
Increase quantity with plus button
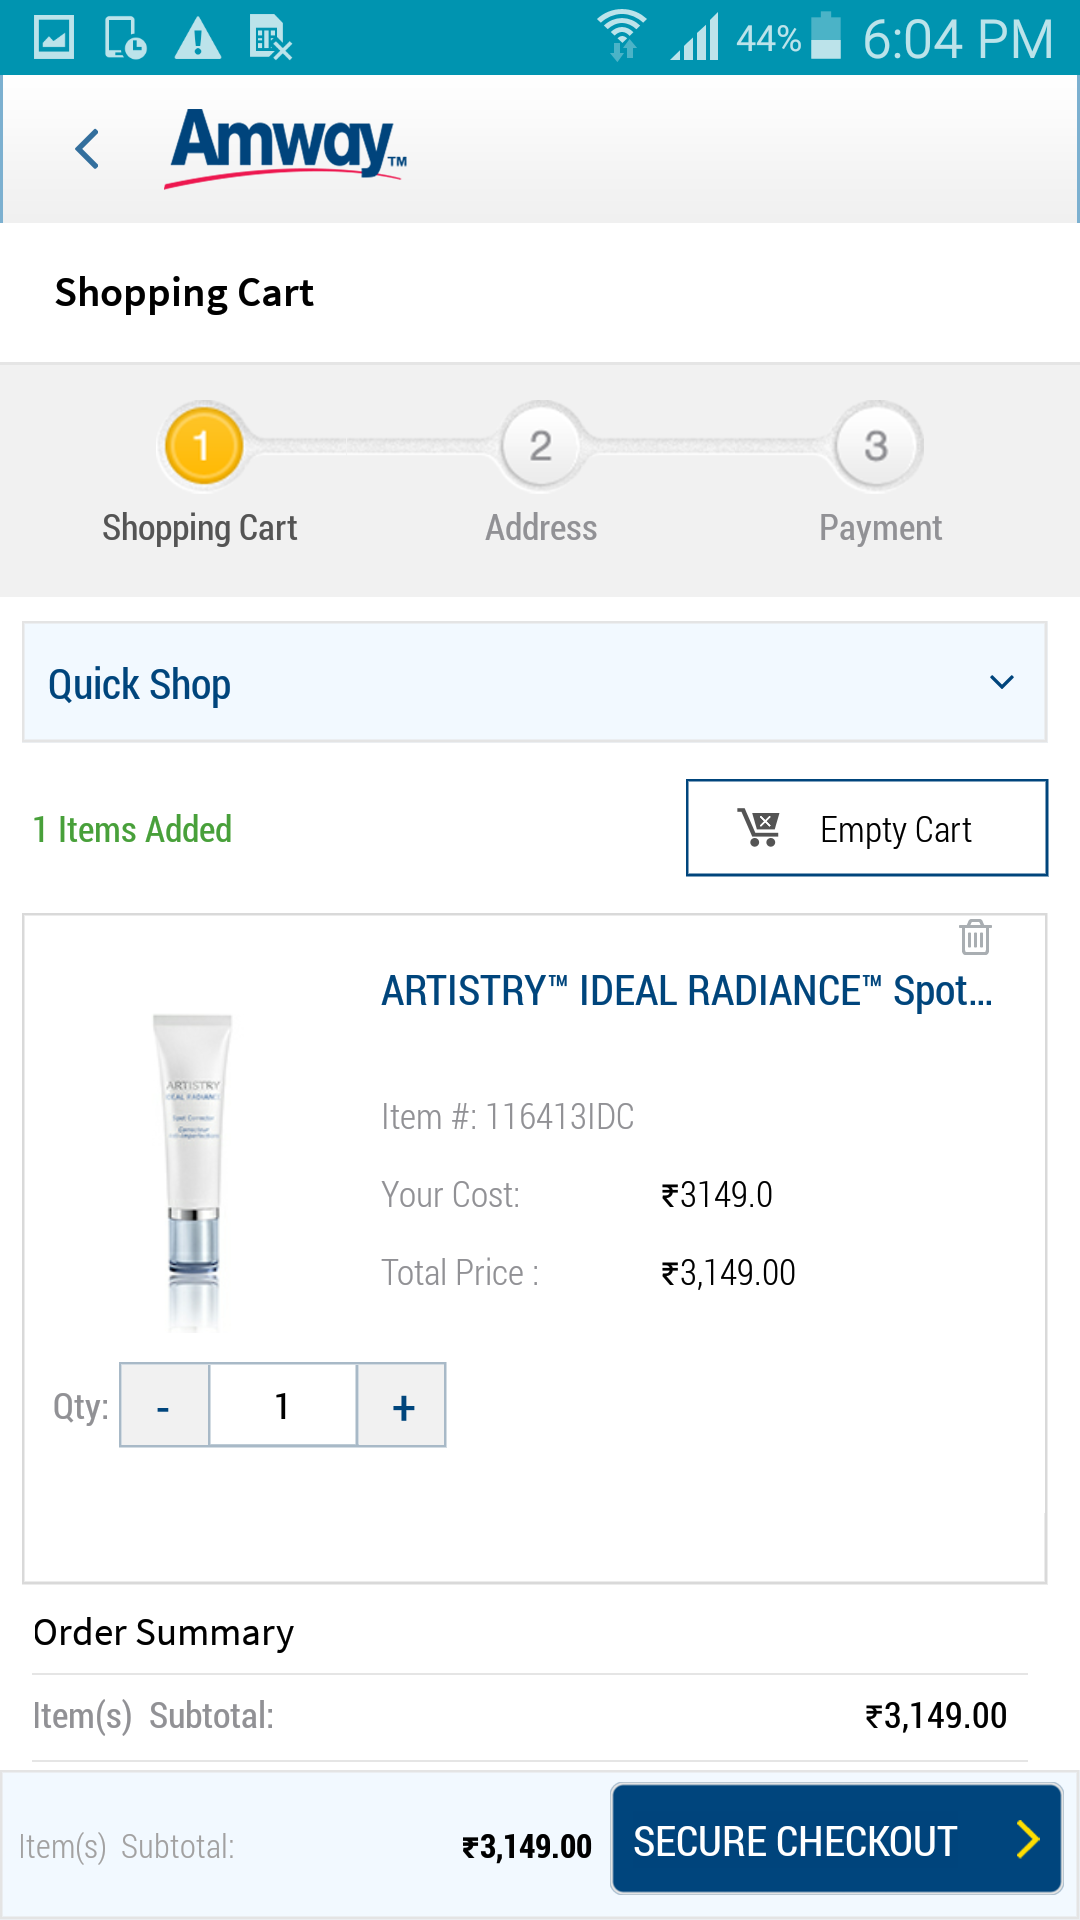[x=402, y=1406]
